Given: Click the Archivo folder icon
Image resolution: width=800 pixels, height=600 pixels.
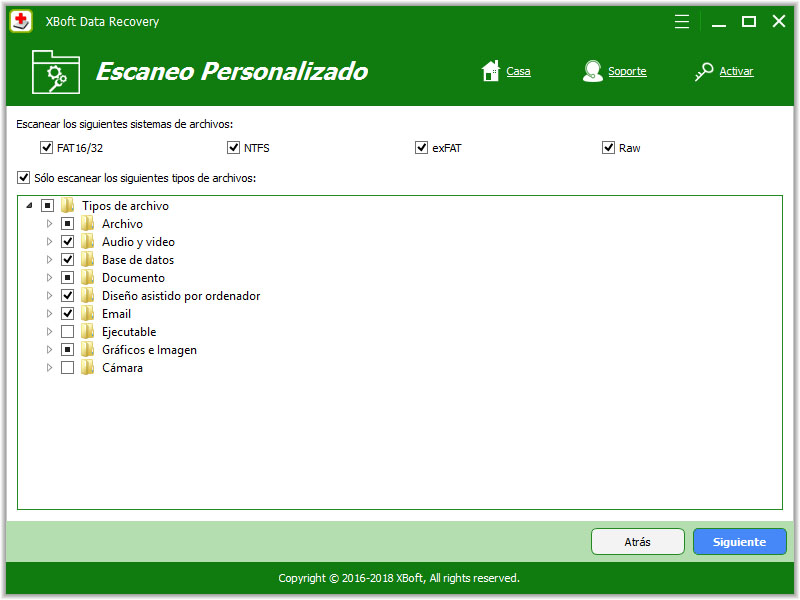Looking at the screenshot, I should (87, 223).
